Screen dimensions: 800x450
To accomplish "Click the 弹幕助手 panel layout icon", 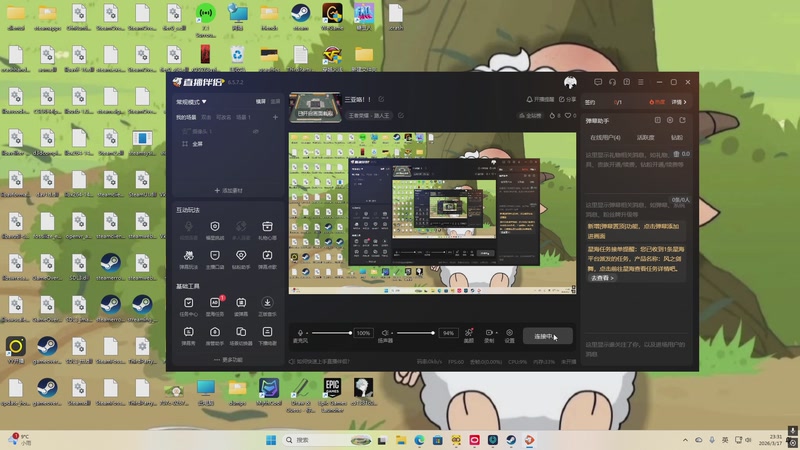I will click(658, 120).
